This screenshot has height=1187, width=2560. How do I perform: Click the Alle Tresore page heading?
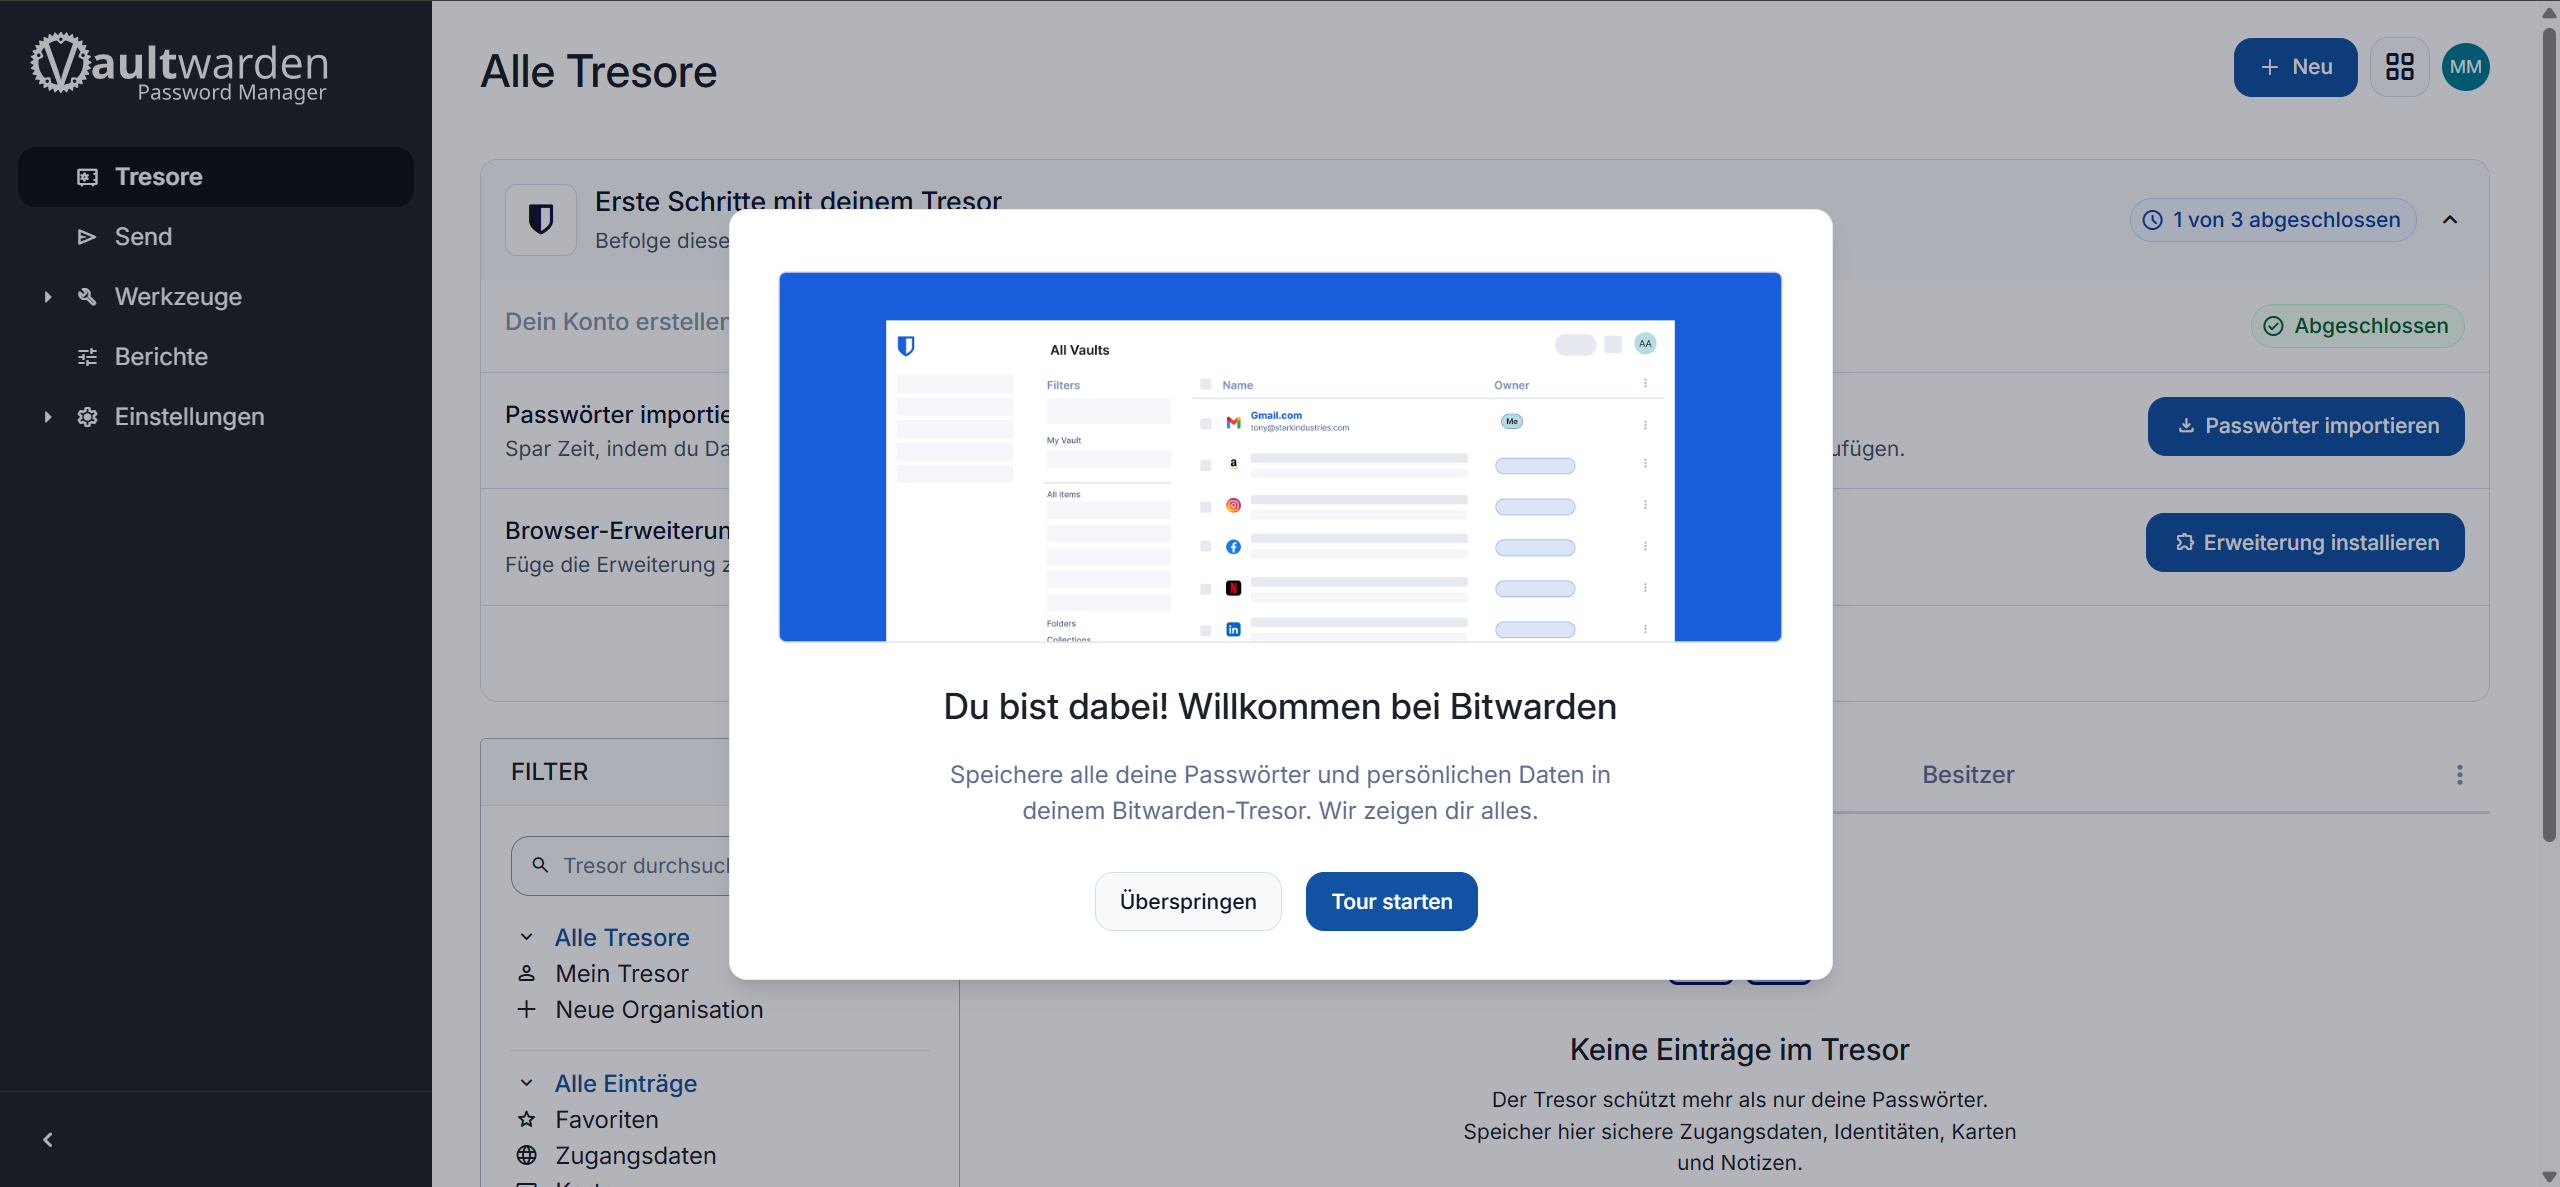coord(599,72)
